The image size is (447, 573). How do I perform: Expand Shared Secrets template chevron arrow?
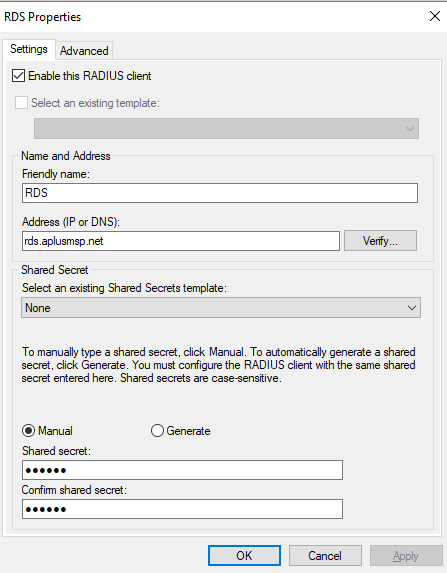click(412, 308)
